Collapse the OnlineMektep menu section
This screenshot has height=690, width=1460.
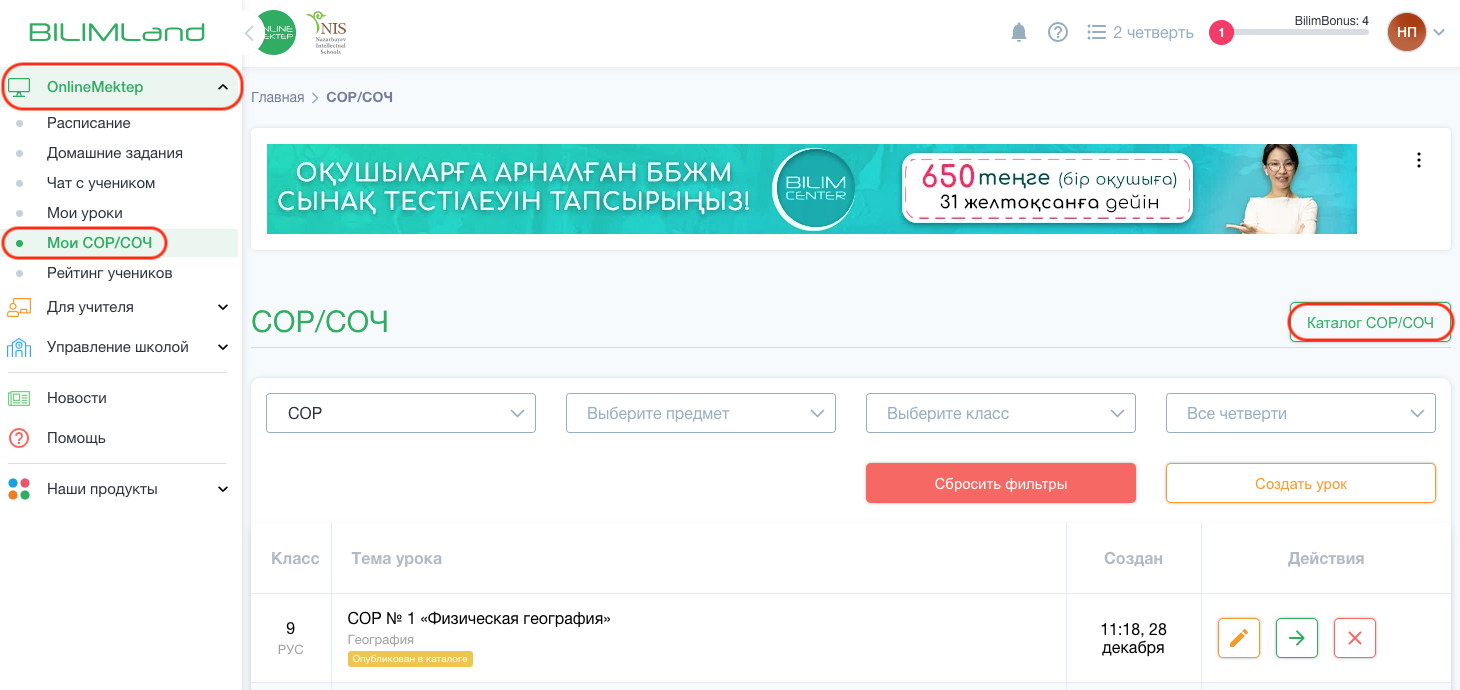click(222, 87)
